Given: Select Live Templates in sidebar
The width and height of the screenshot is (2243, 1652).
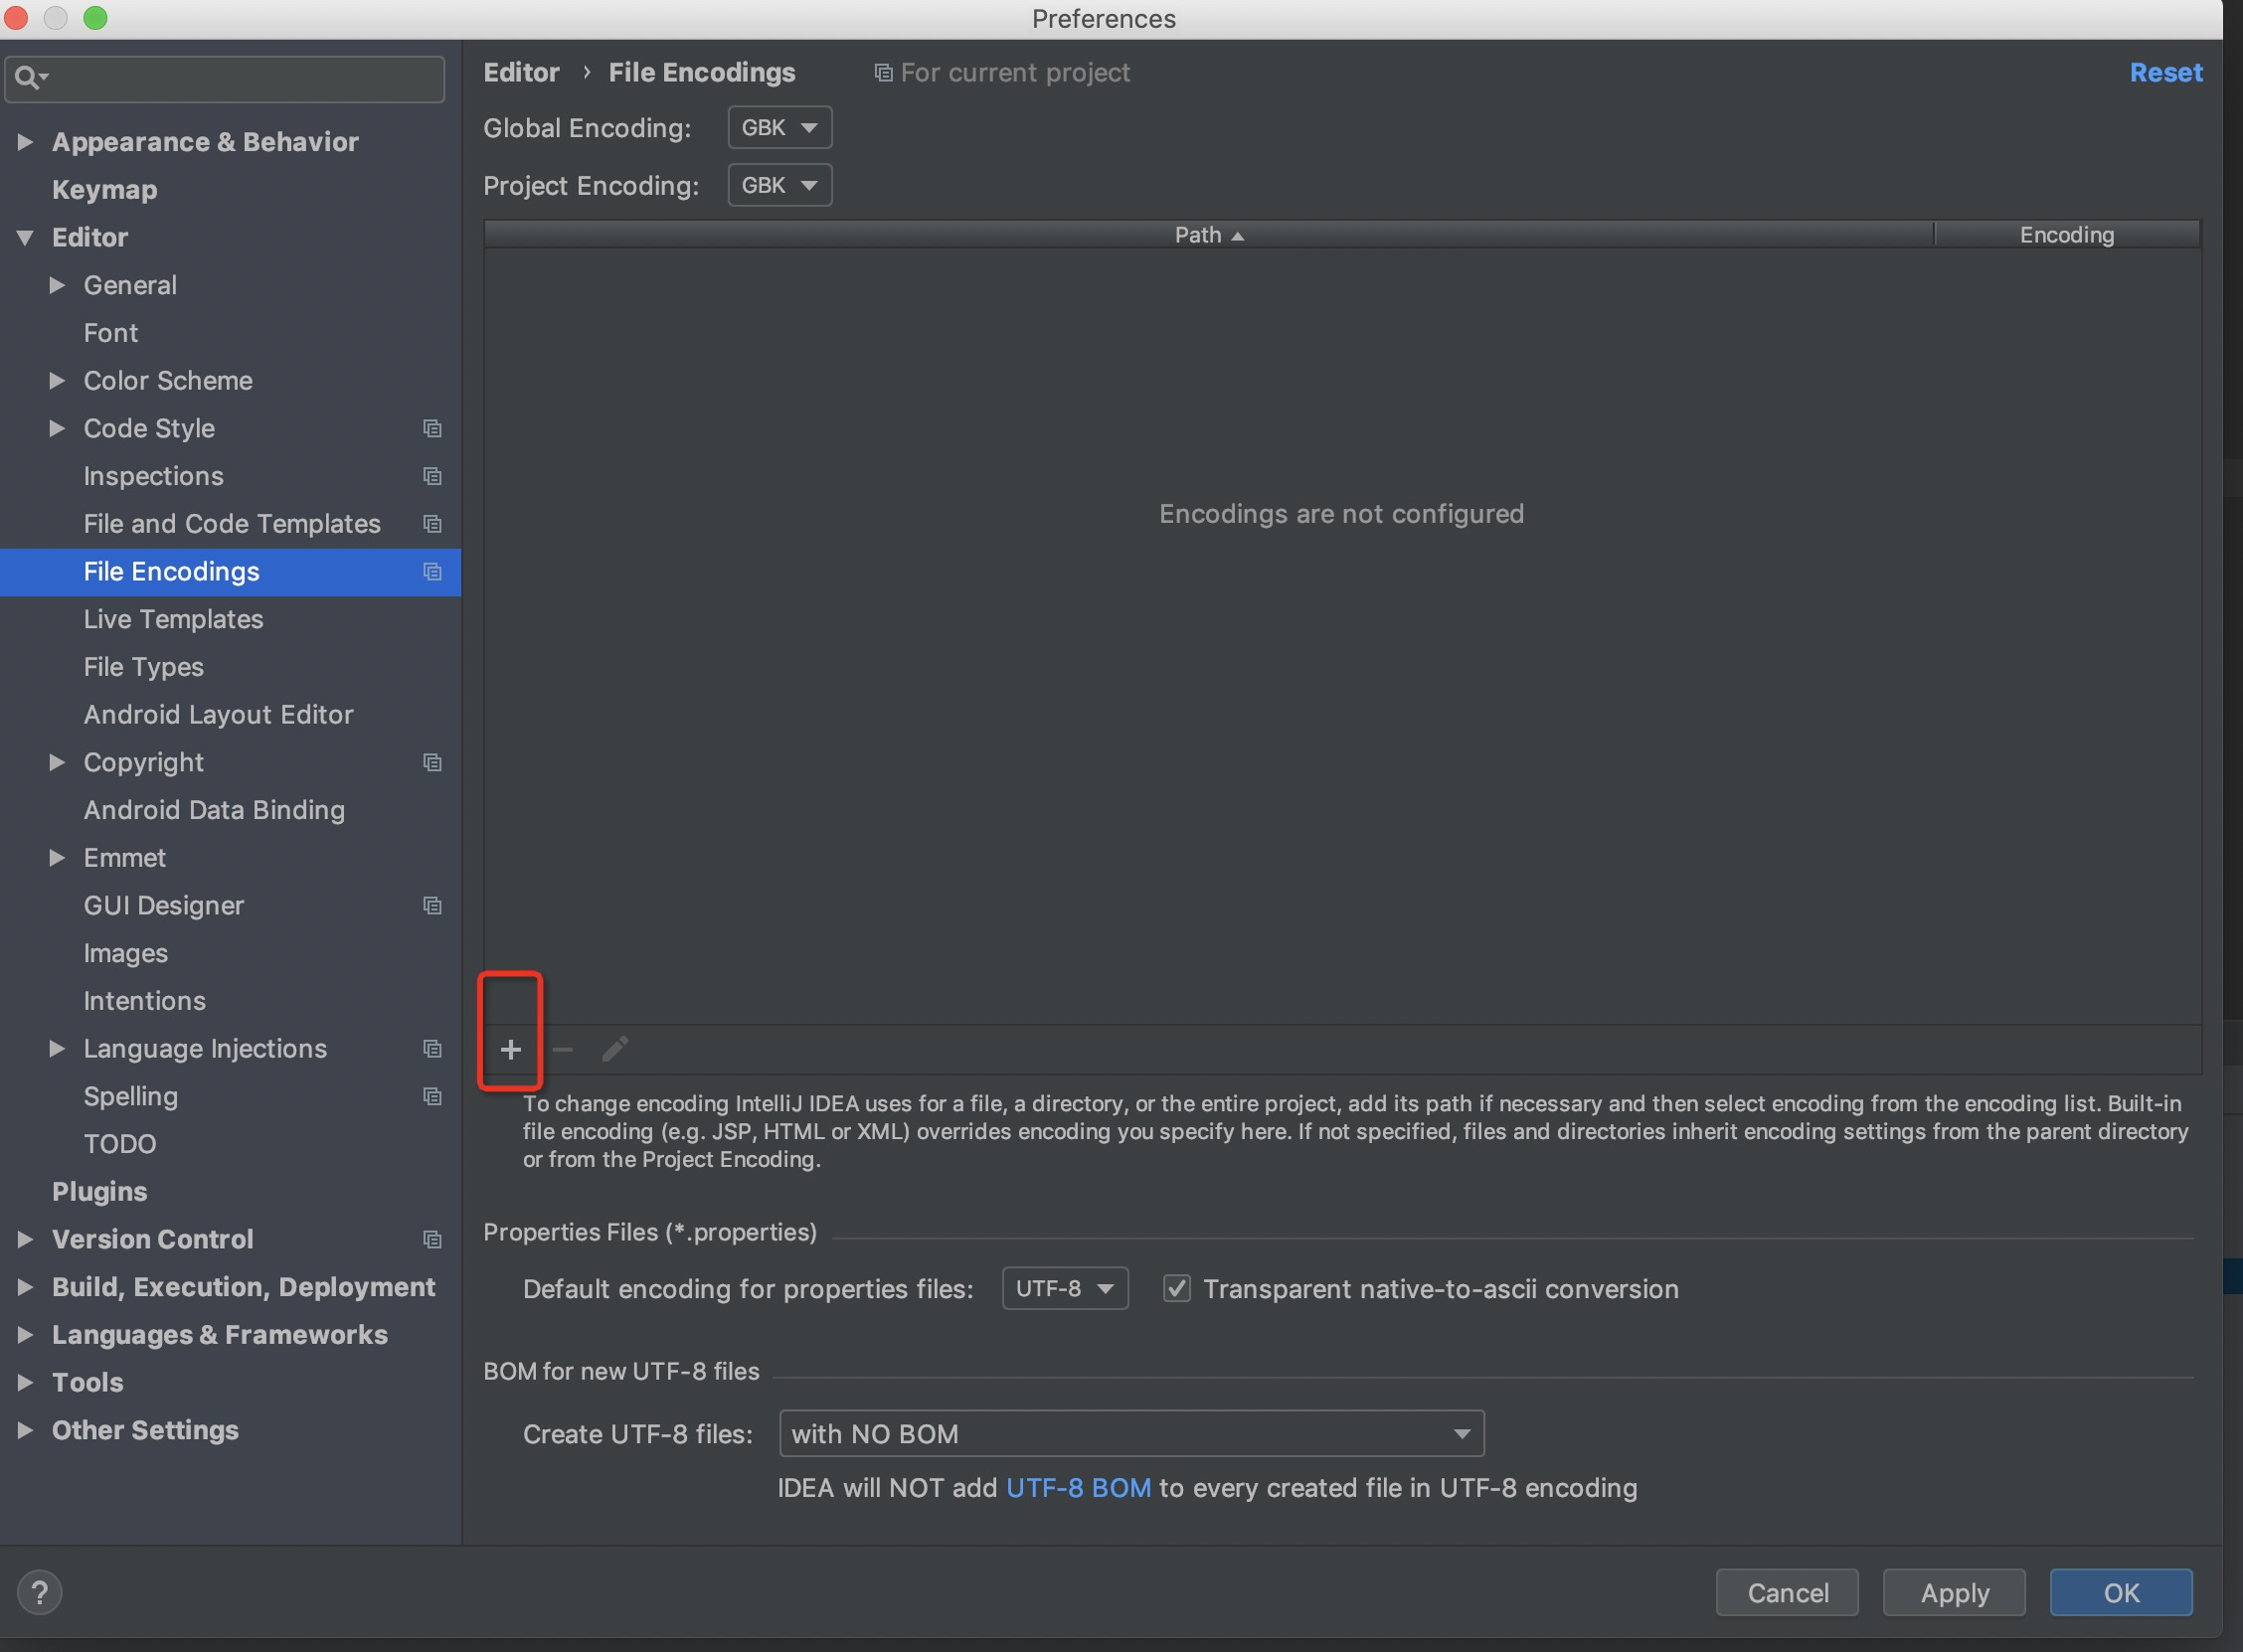Looking at the screenshot, I should pos(174,619).
